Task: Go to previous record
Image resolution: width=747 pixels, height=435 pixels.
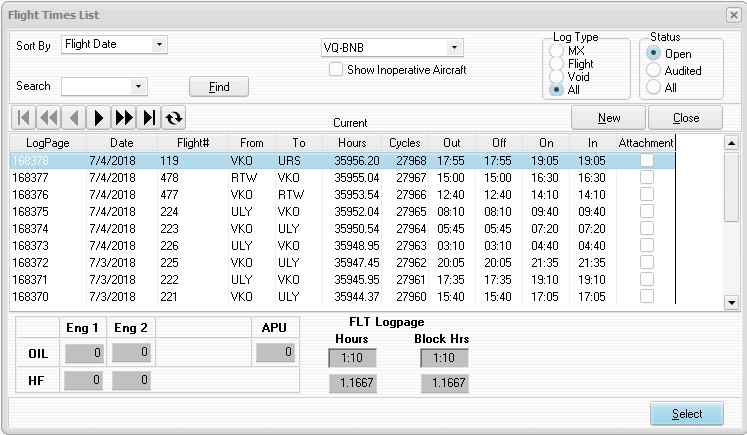Action: point(73,118)
